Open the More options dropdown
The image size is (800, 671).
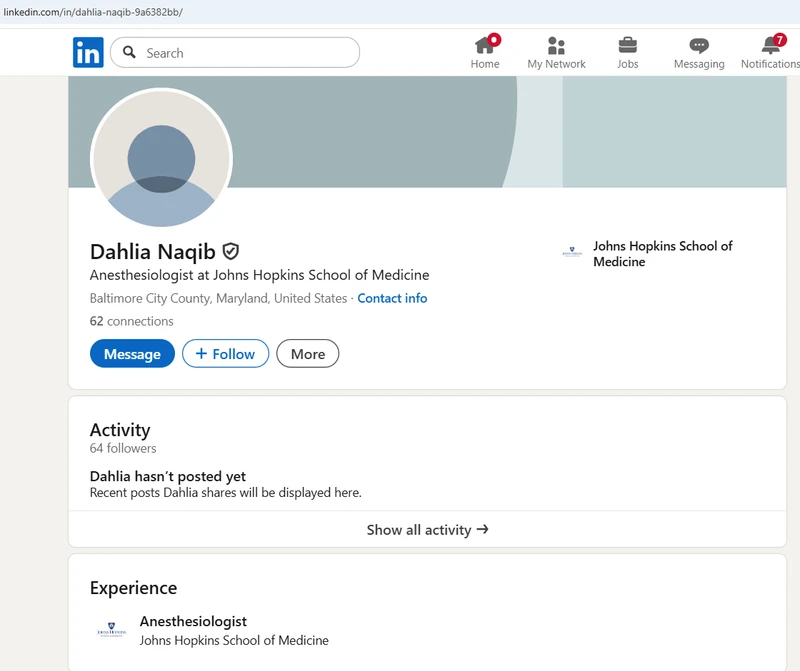click(307, 354)
